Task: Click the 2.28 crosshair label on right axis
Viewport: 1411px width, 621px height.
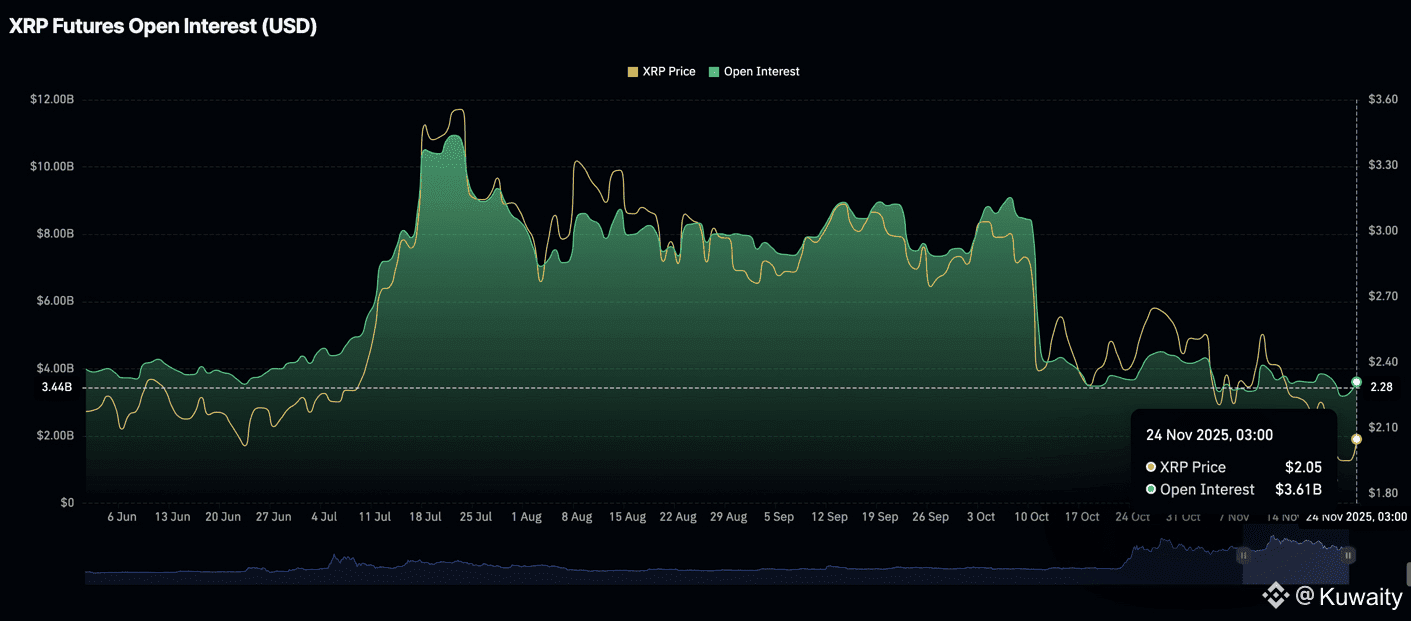Action: tap(1380, 387)
